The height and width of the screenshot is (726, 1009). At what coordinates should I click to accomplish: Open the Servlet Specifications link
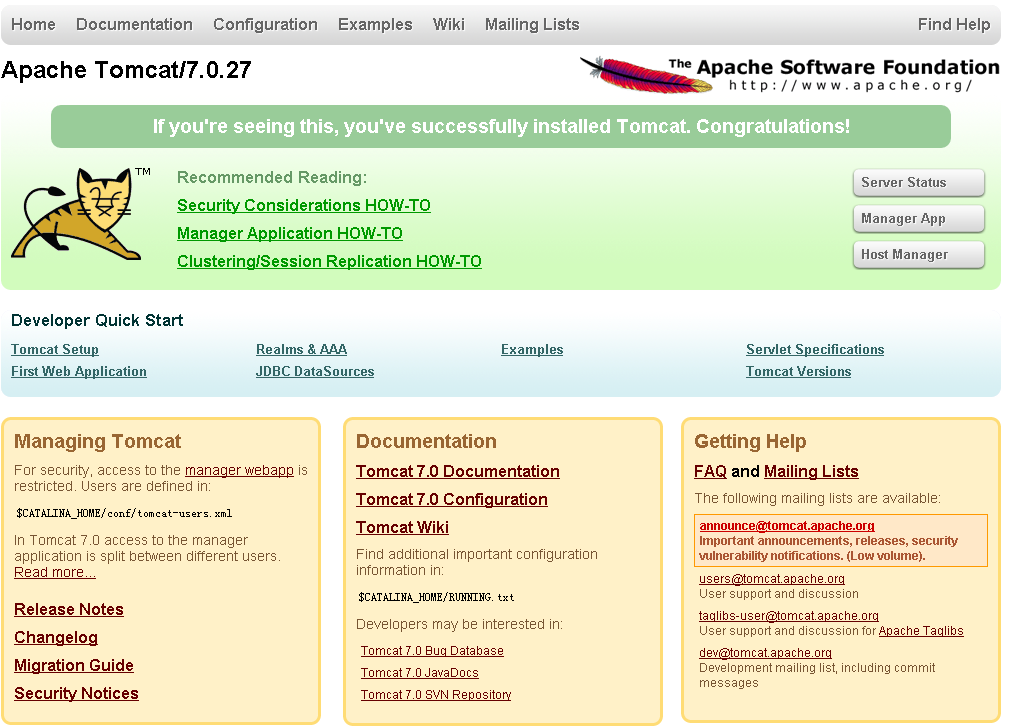point(815,349)
